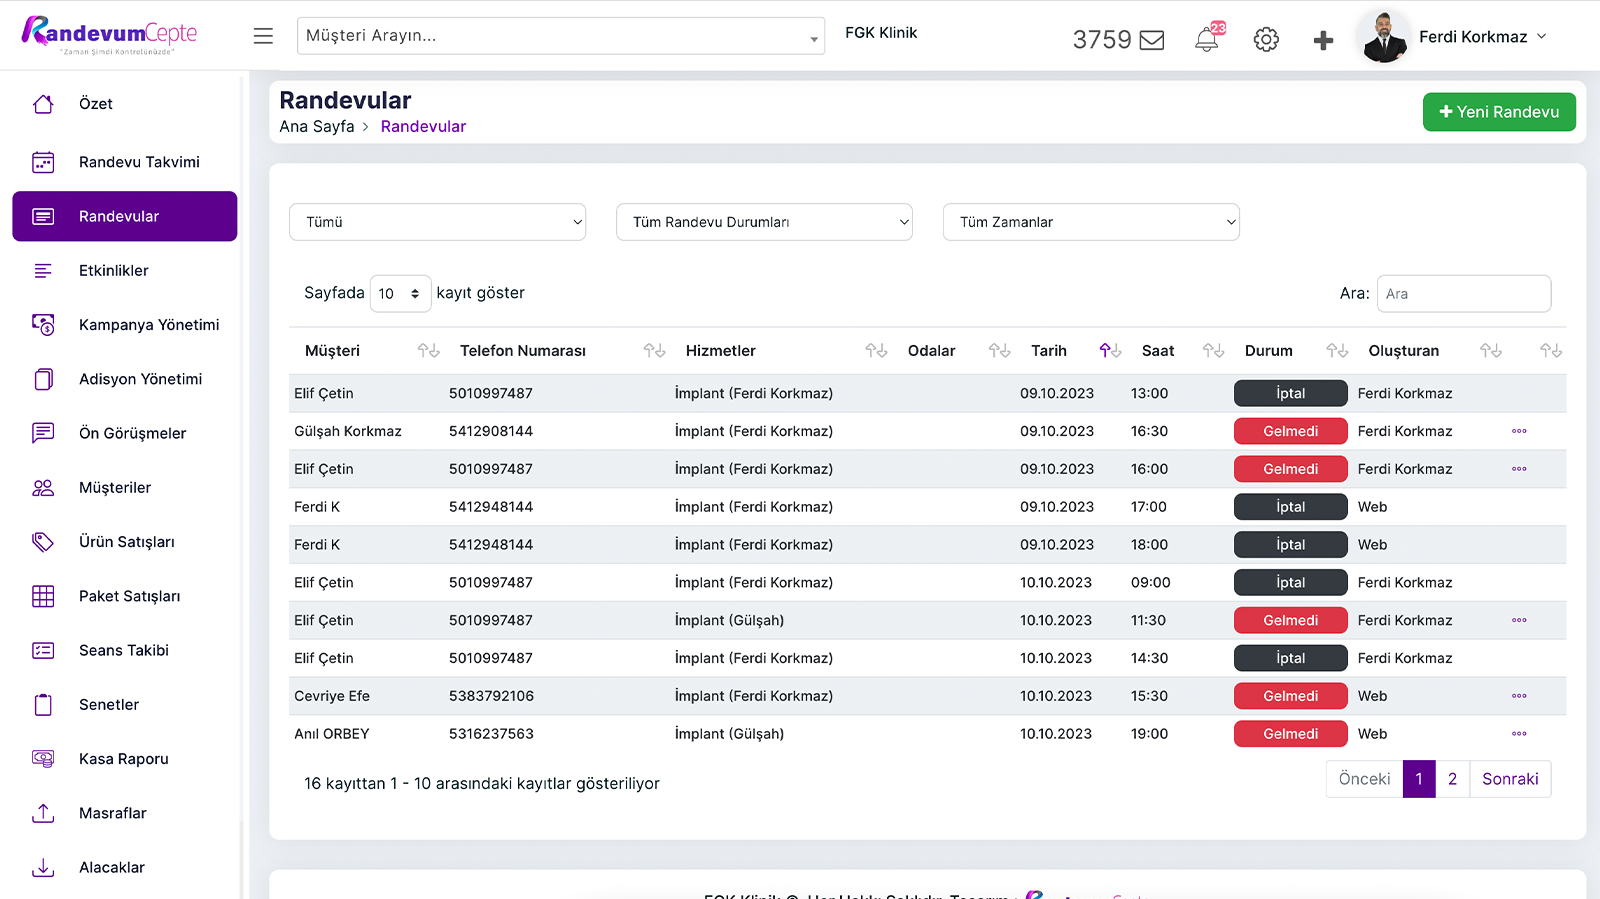Click phone number 5316237563
1600x899 pixels.
[x=491, y=734]
